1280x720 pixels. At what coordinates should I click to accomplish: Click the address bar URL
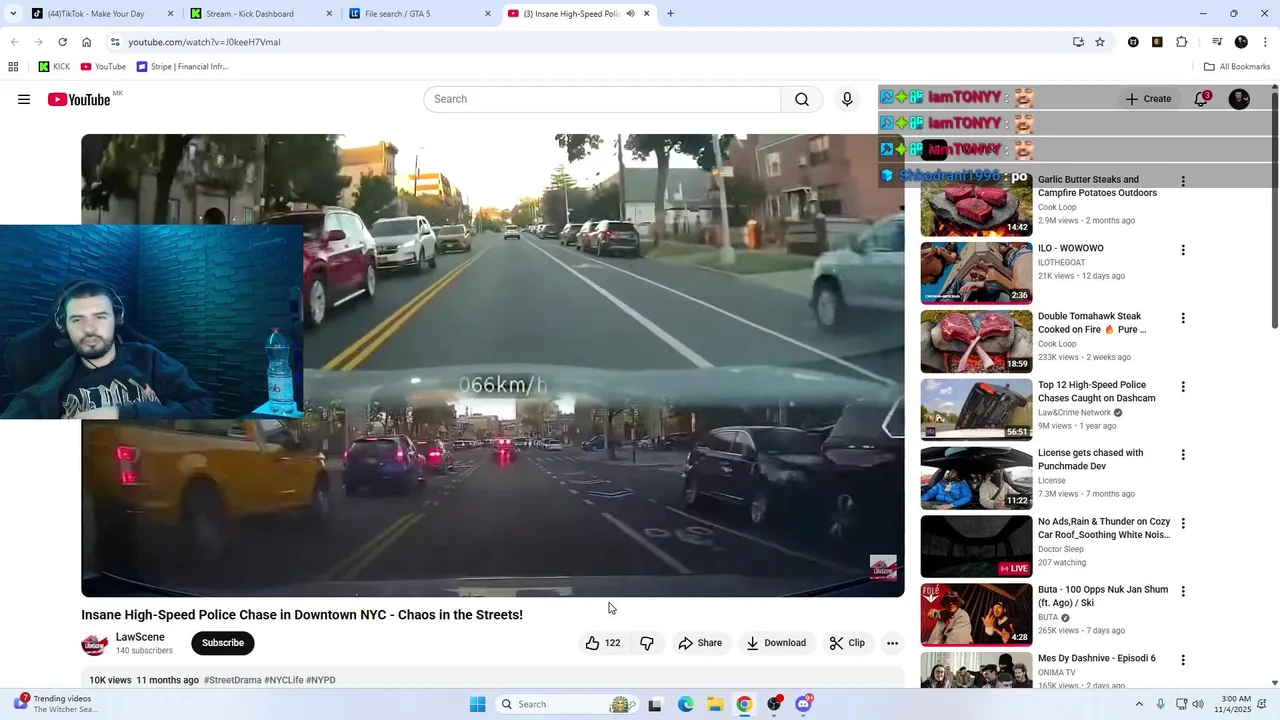pyautogui.click(x=204, y=42)
